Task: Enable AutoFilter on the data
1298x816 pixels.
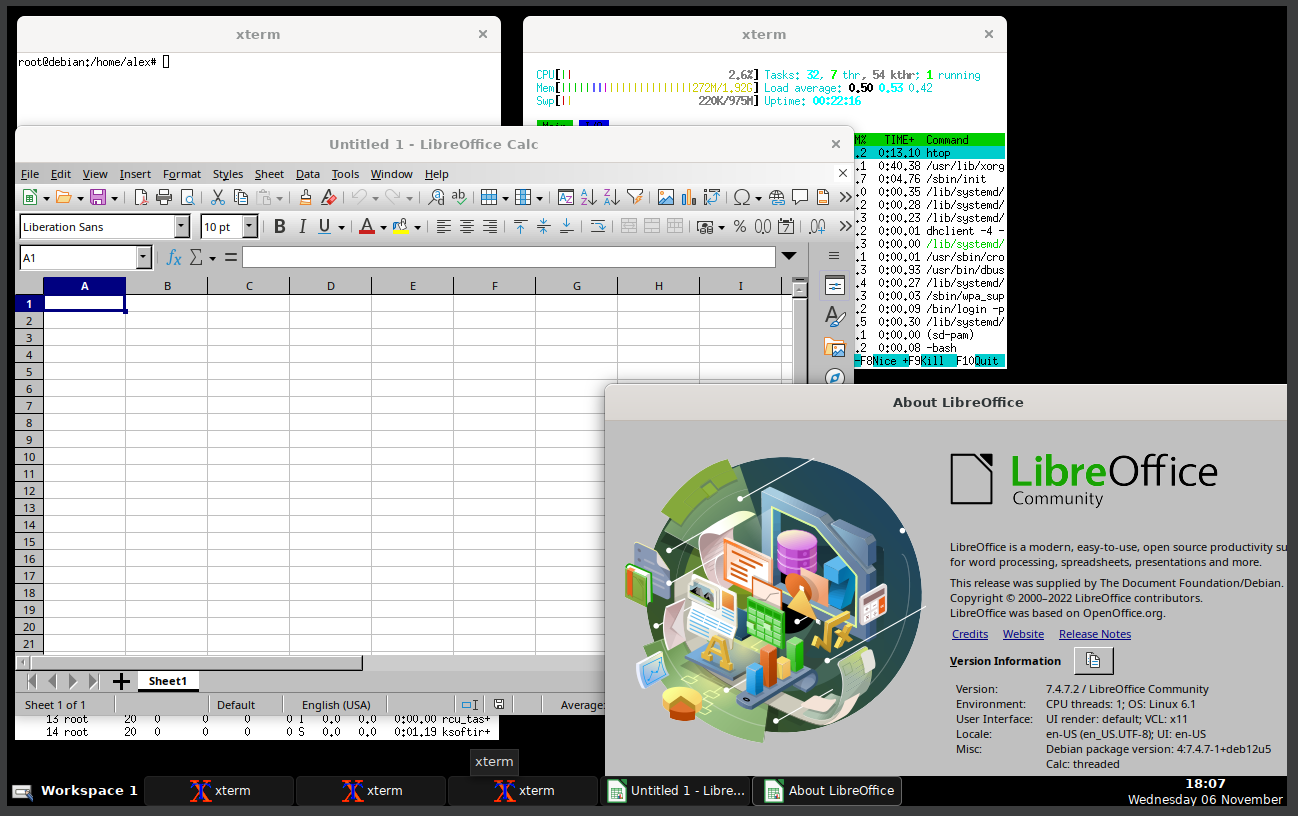Action: point(637,197)
